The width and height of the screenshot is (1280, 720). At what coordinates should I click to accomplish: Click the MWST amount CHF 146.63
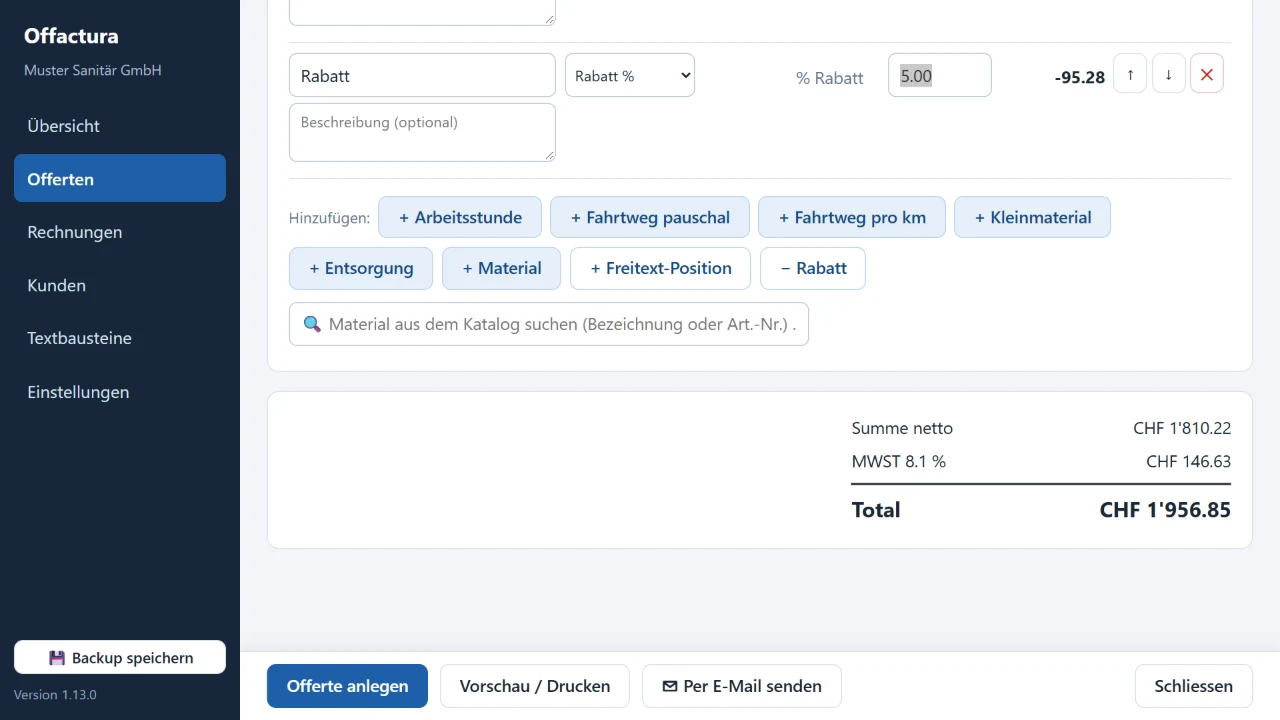click(1188, 462)
